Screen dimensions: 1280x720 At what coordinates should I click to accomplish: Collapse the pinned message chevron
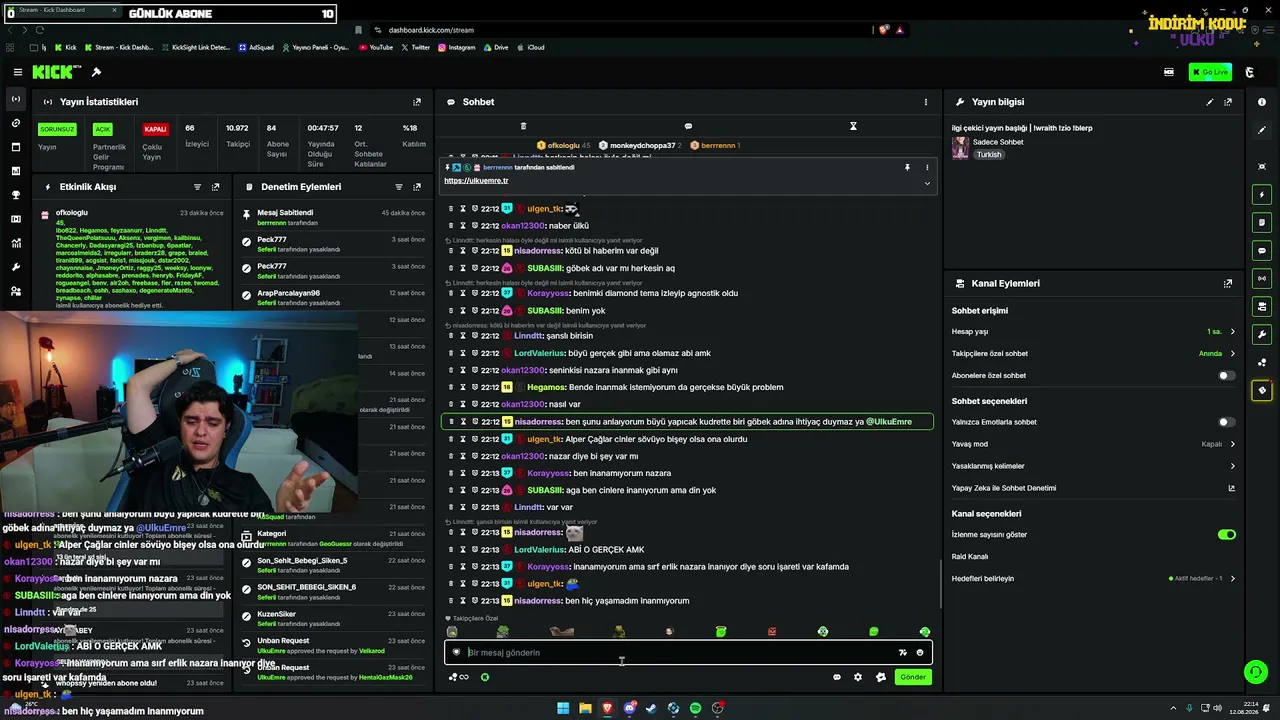click(927, 183)
